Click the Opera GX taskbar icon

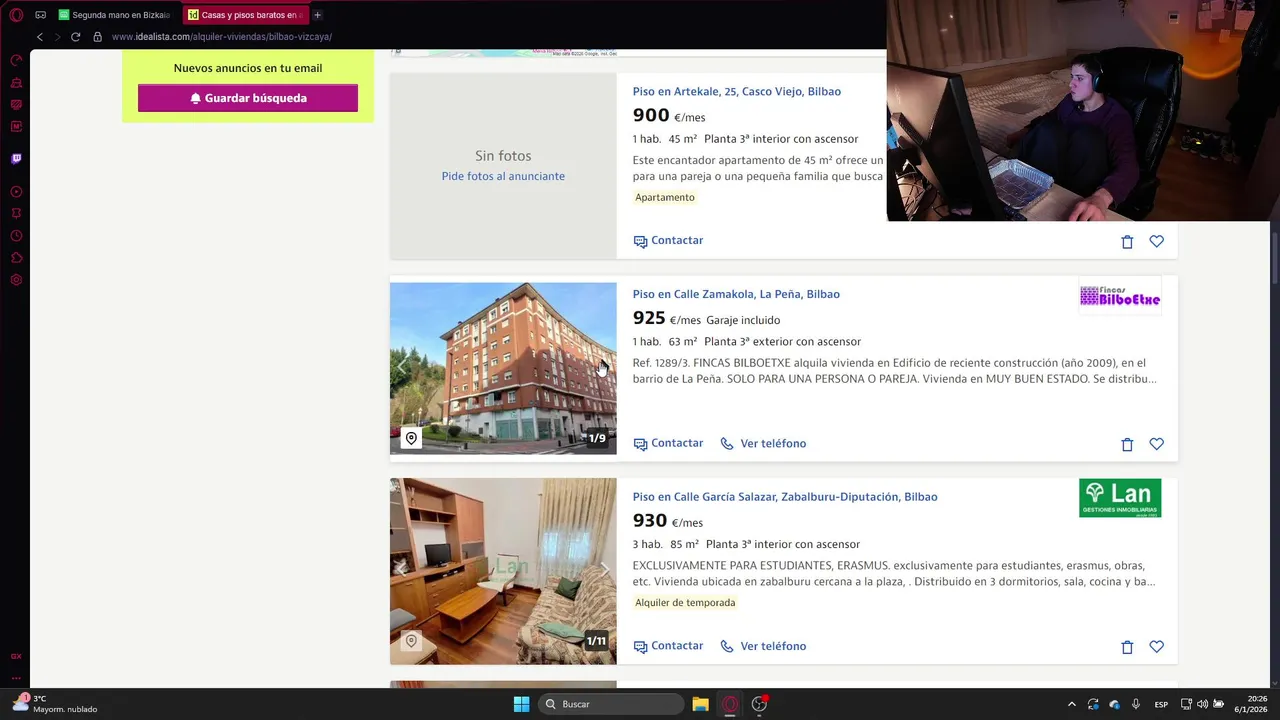(x=730, y=704)
